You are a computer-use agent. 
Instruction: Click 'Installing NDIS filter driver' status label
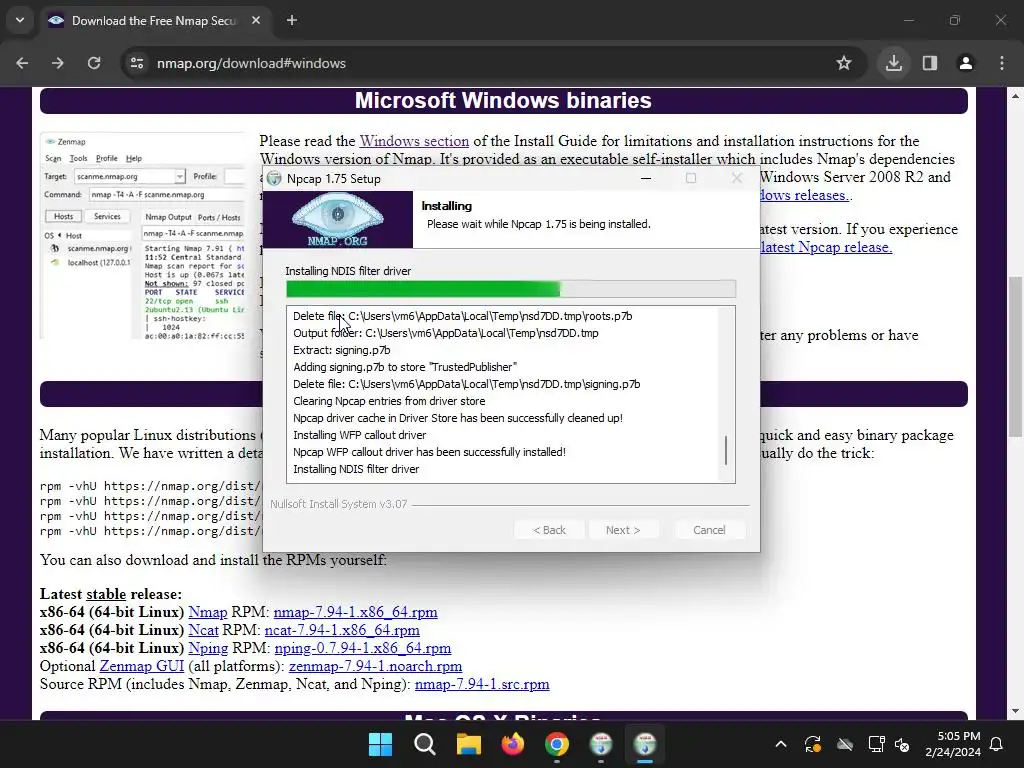(x=348, y=271)
